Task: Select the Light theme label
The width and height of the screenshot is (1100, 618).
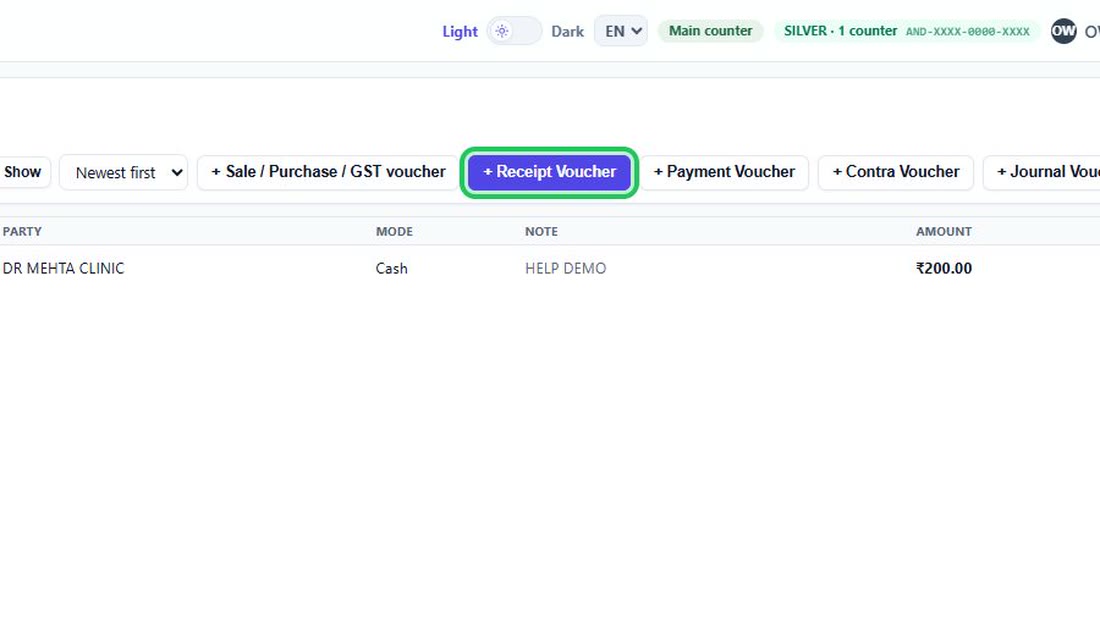Action: (460, 32)
